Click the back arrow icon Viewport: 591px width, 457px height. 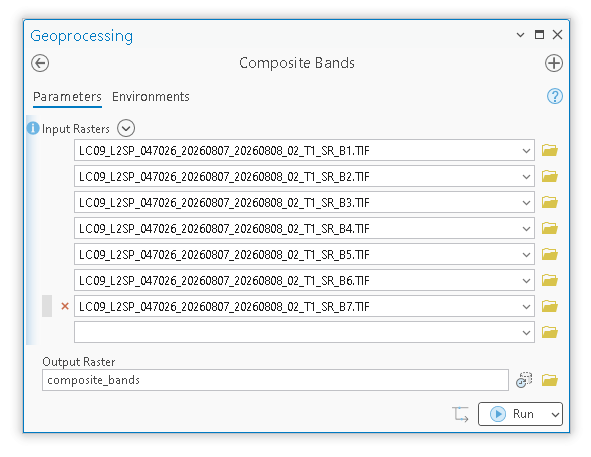point(40,63)
